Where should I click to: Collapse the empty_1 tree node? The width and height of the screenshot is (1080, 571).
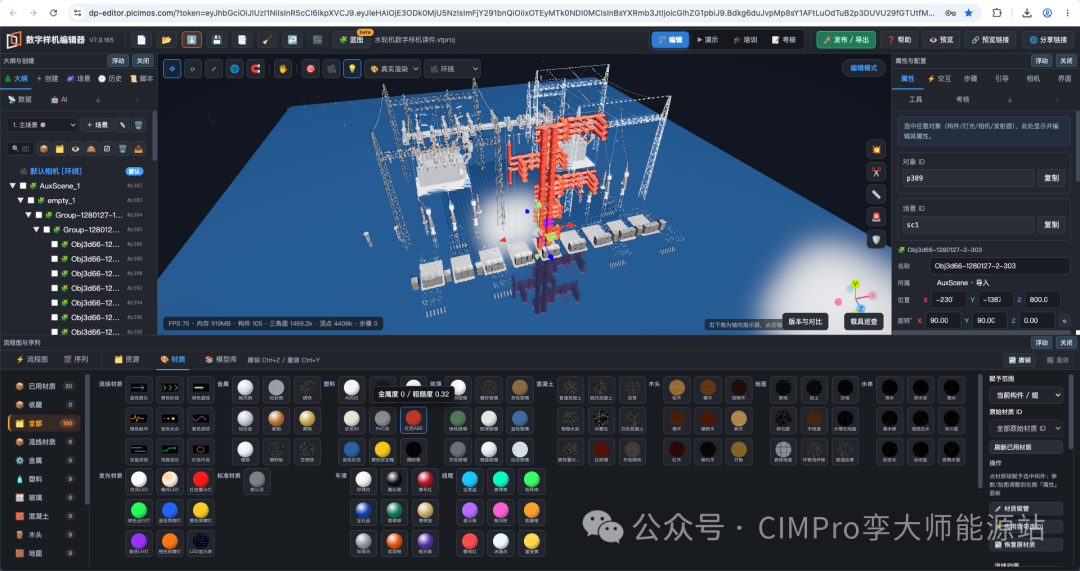[21, 200]
